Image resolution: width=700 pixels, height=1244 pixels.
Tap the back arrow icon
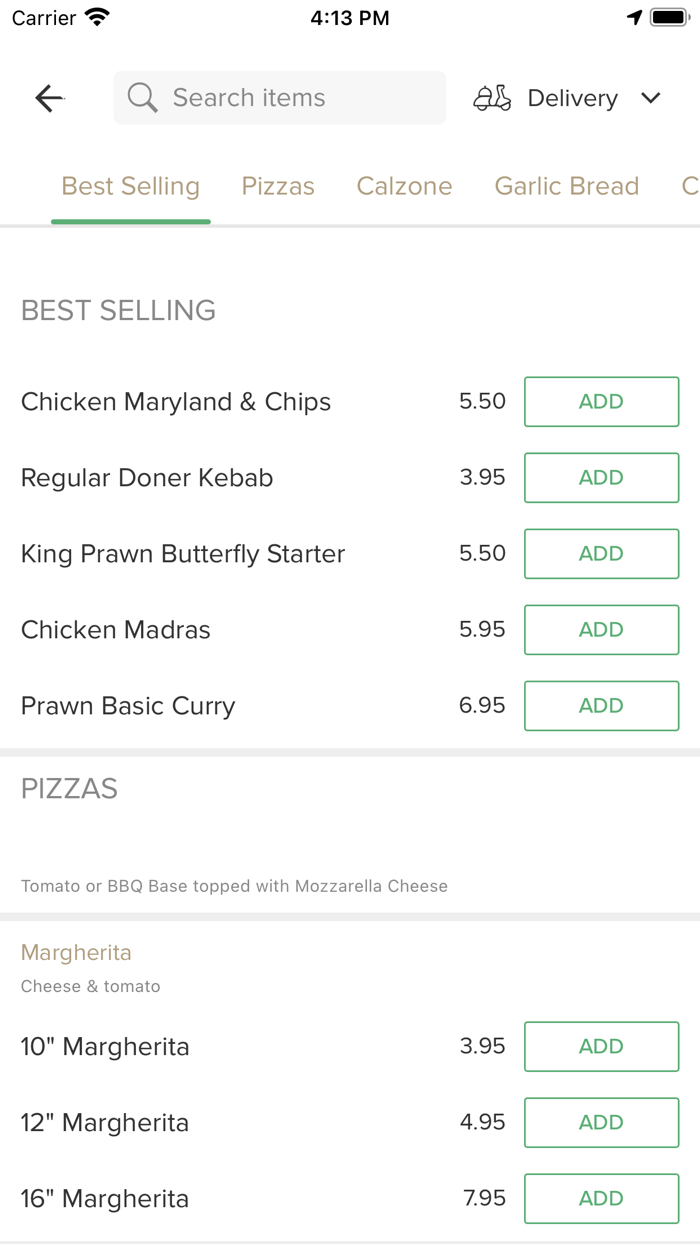pos(49,98)
